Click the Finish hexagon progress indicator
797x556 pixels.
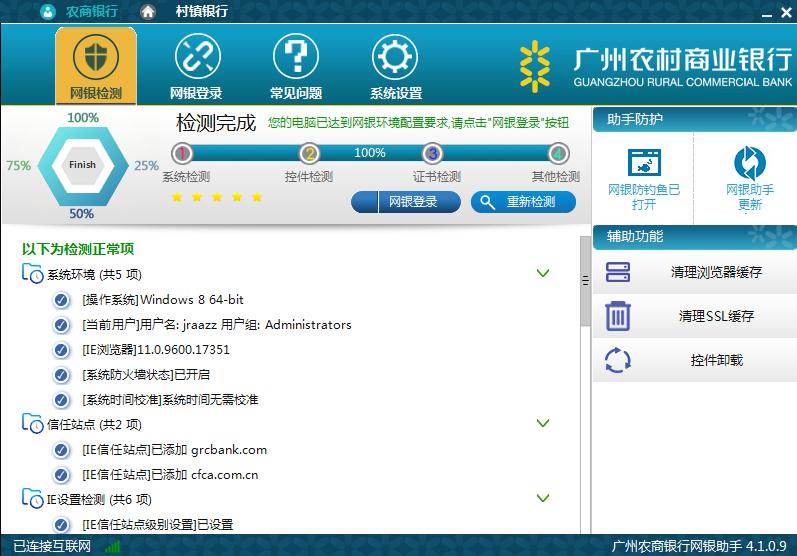(82, 165)
